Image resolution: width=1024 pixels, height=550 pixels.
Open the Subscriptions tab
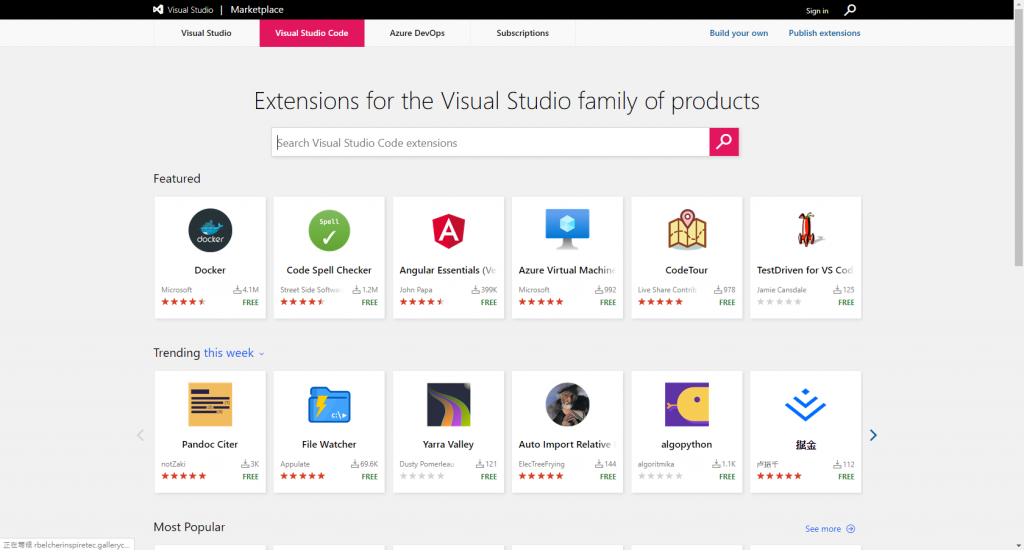pyautogui.click(x=522, y=33)
